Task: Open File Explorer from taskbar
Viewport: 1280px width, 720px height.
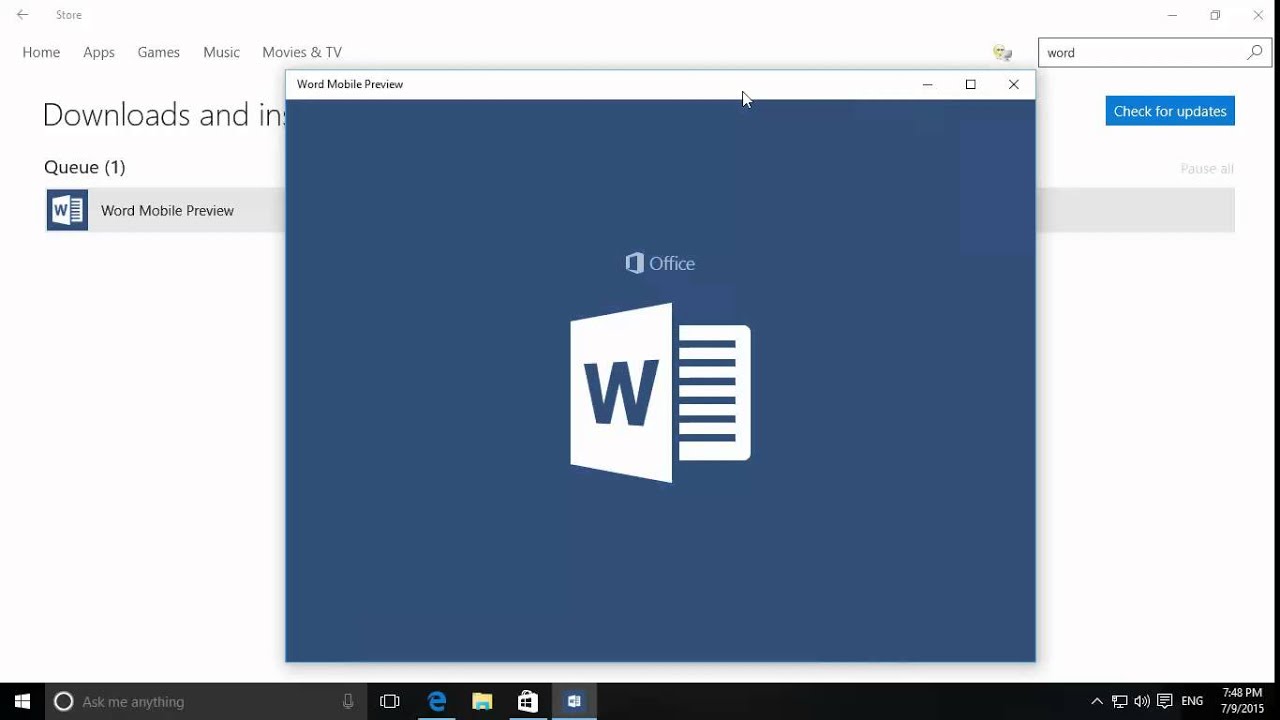Action: [482, 701]
